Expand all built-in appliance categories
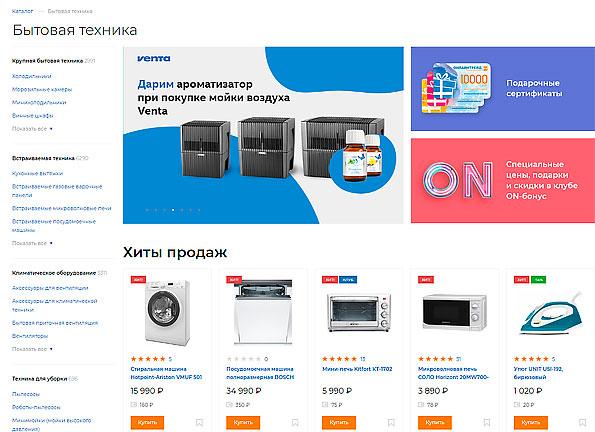 coord(32,243)
